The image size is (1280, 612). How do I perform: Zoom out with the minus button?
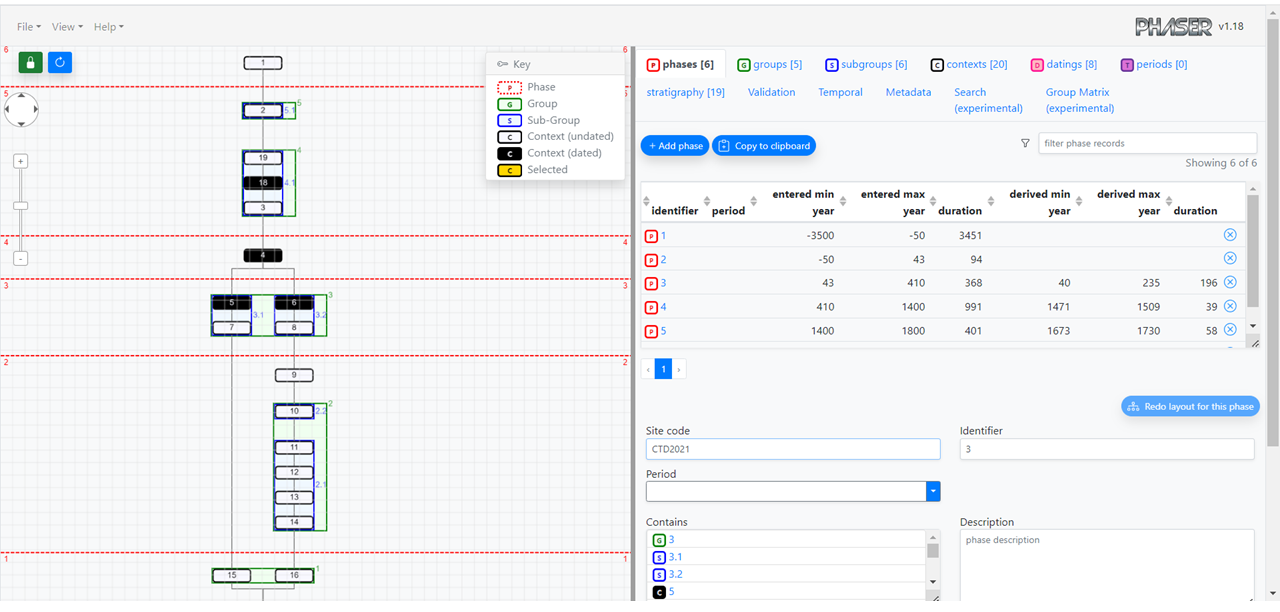(x=21, y=258)
